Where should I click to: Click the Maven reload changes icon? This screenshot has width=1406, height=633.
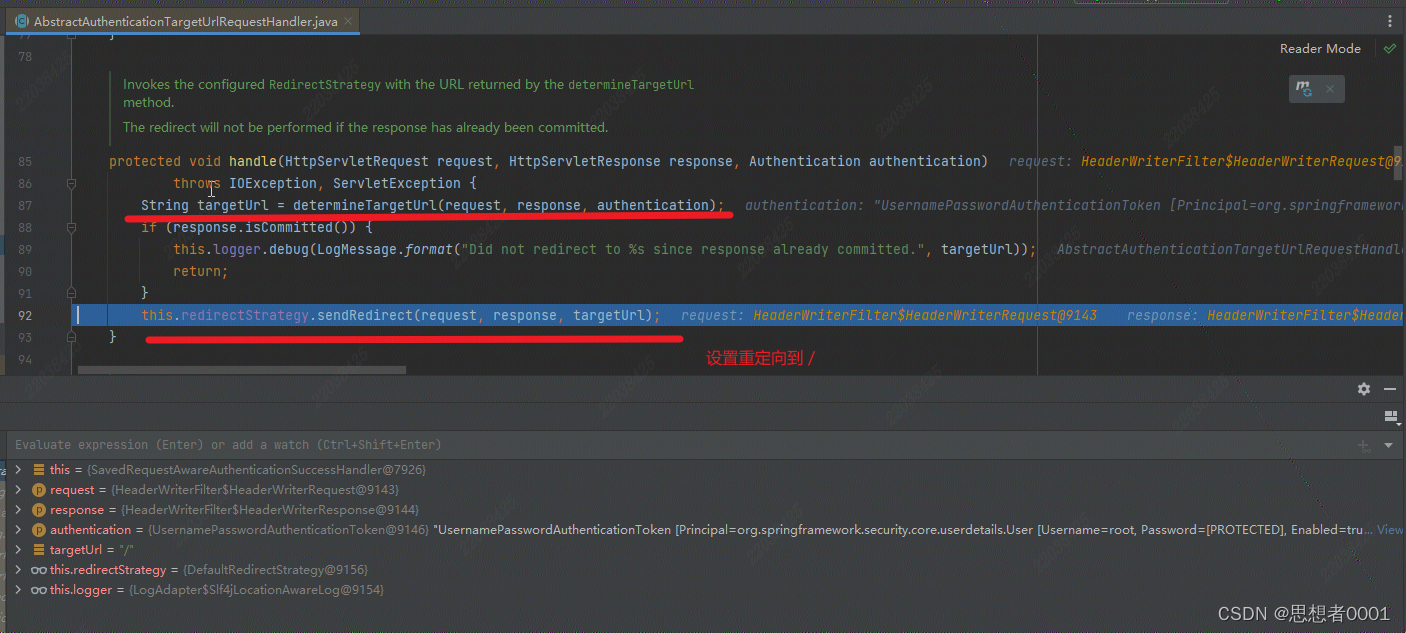pos(1304,89)
